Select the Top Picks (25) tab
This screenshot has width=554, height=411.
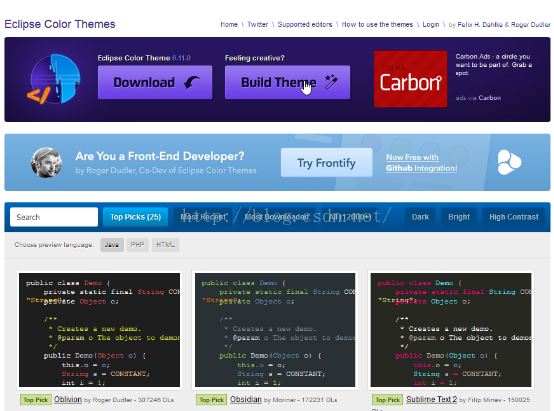pyautogui.click(x=135, y=217)
